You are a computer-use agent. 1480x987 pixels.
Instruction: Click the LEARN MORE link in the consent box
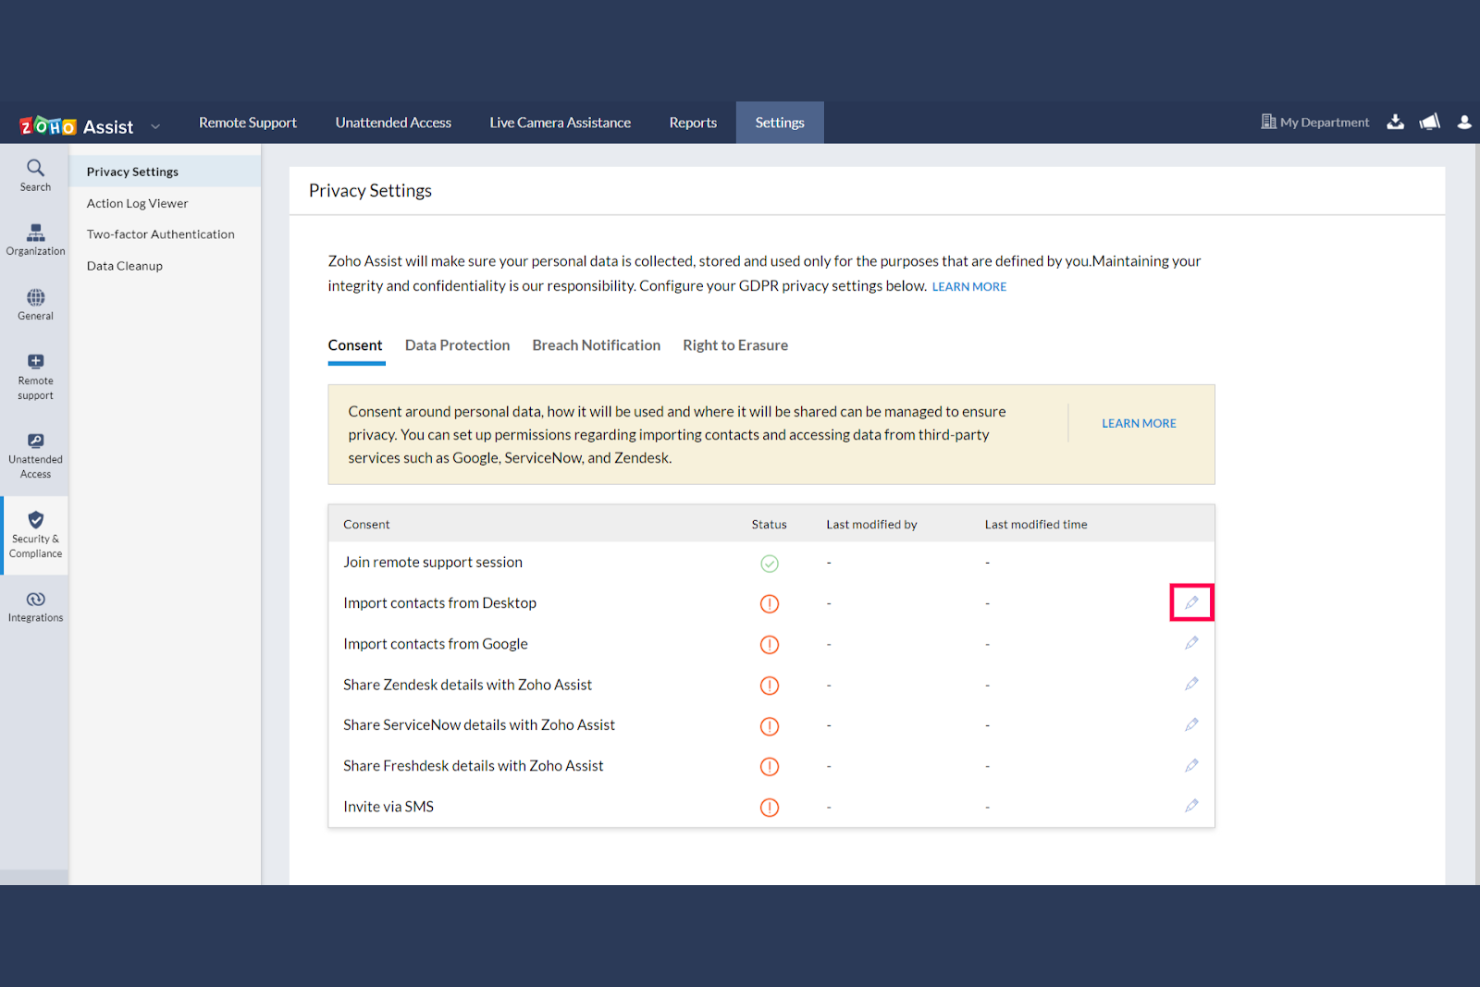(x=1138, y=422)
